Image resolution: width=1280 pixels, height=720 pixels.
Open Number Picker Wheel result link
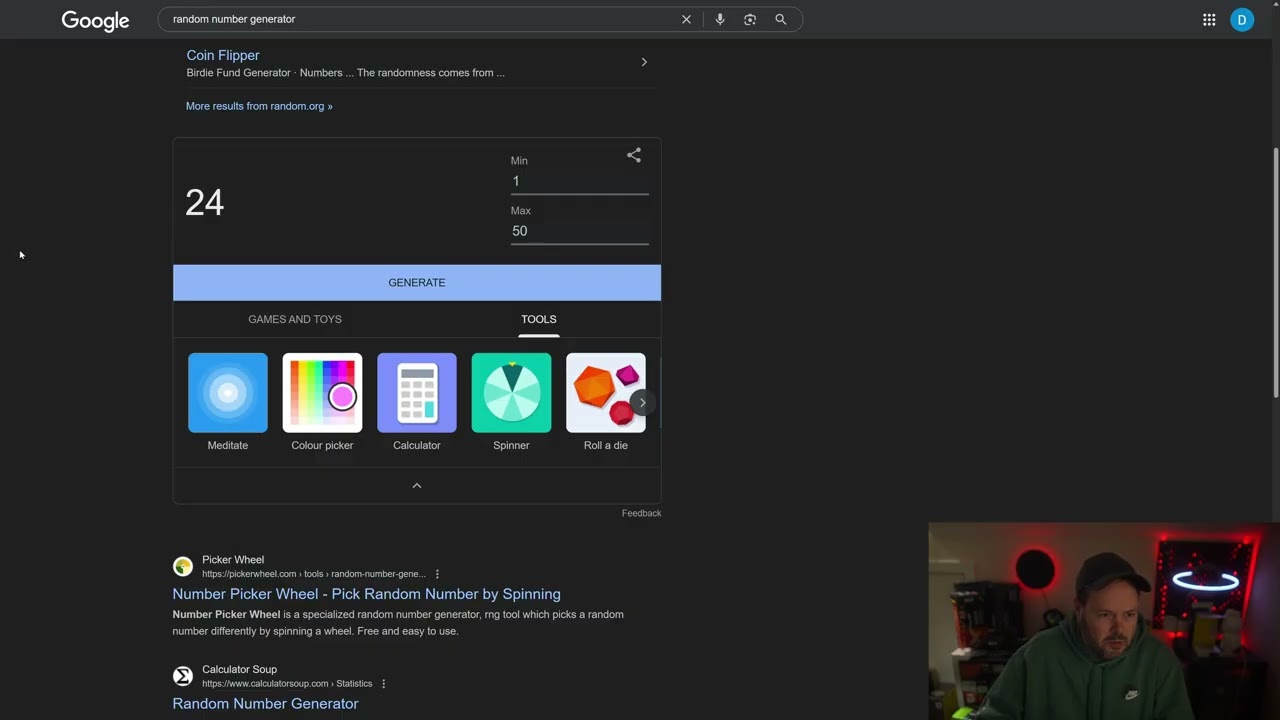tap(366, 594)
